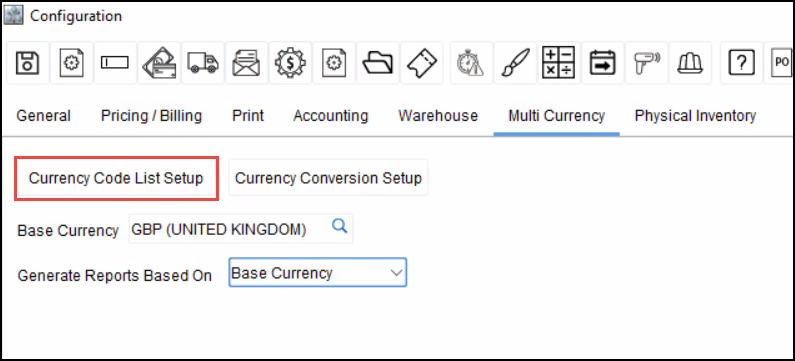The height and width of the screenshot is (361, 795).
Task: Click Currency Conversion Setup button
Action: point(328,178)
